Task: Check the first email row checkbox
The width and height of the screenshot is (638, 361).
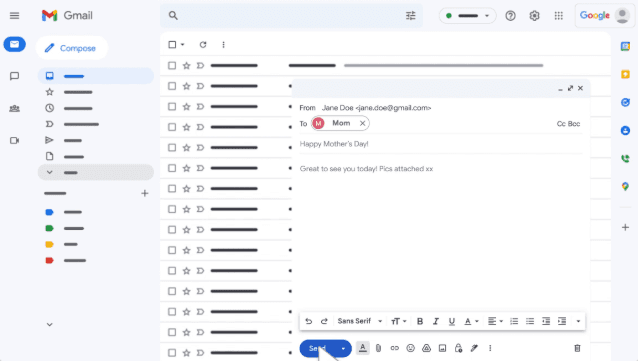Action: click(x=172, y=66)
